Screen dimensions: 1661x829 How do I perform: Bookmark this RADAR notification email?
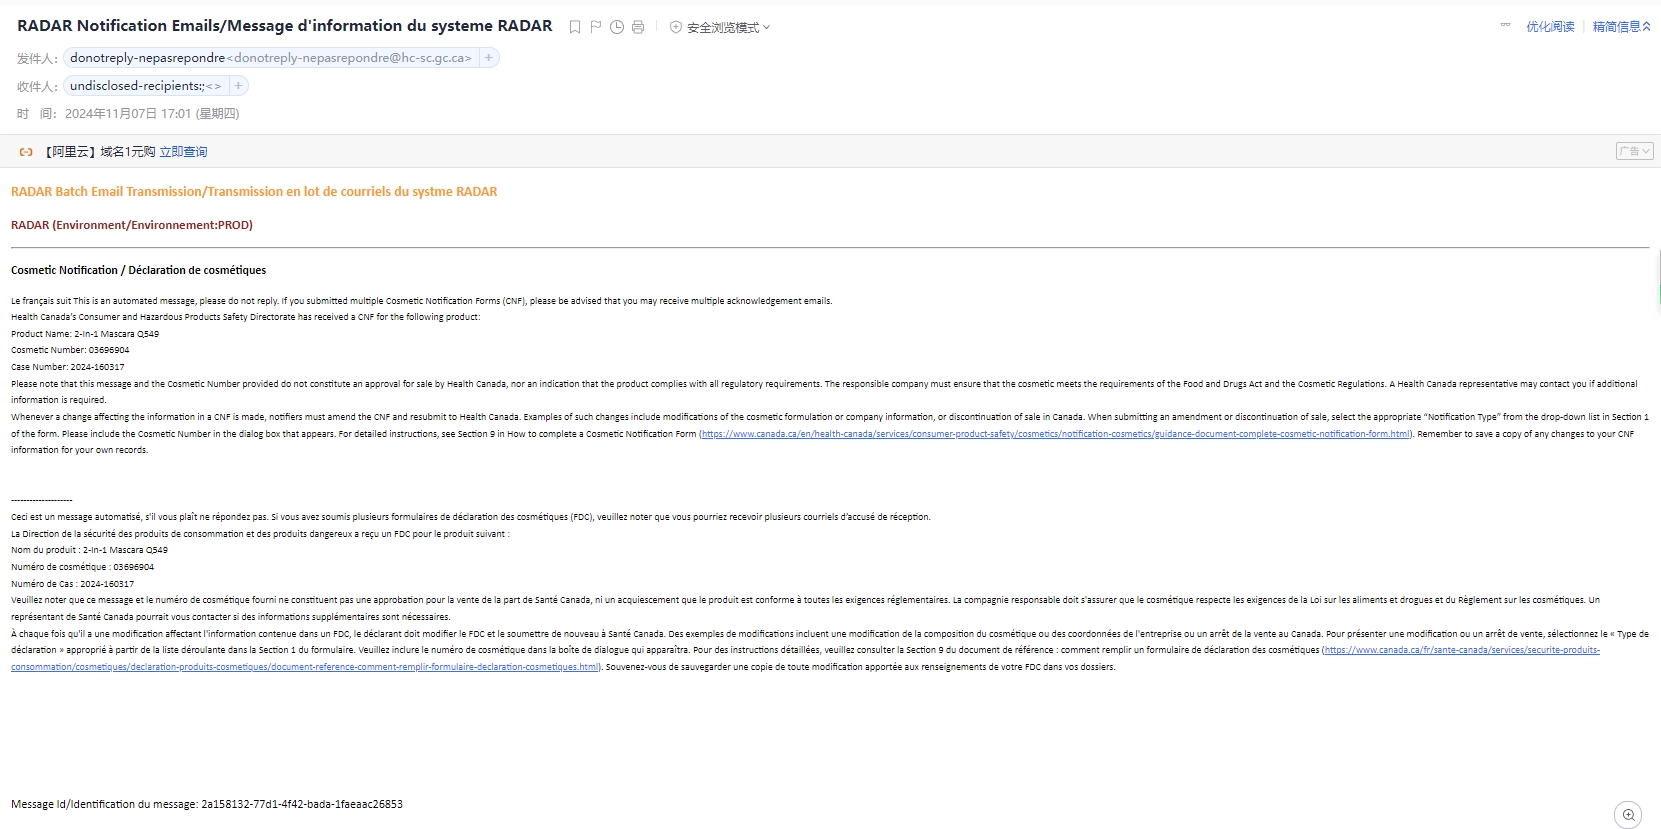point(575,27)
